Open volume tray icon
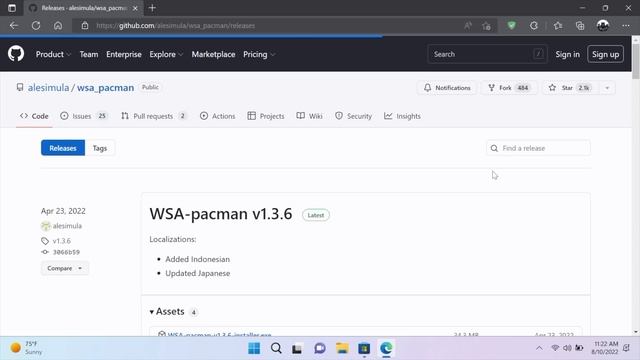The width and height of the screenshot is (640, 360). pyautogui.click(x=567, y=348)
